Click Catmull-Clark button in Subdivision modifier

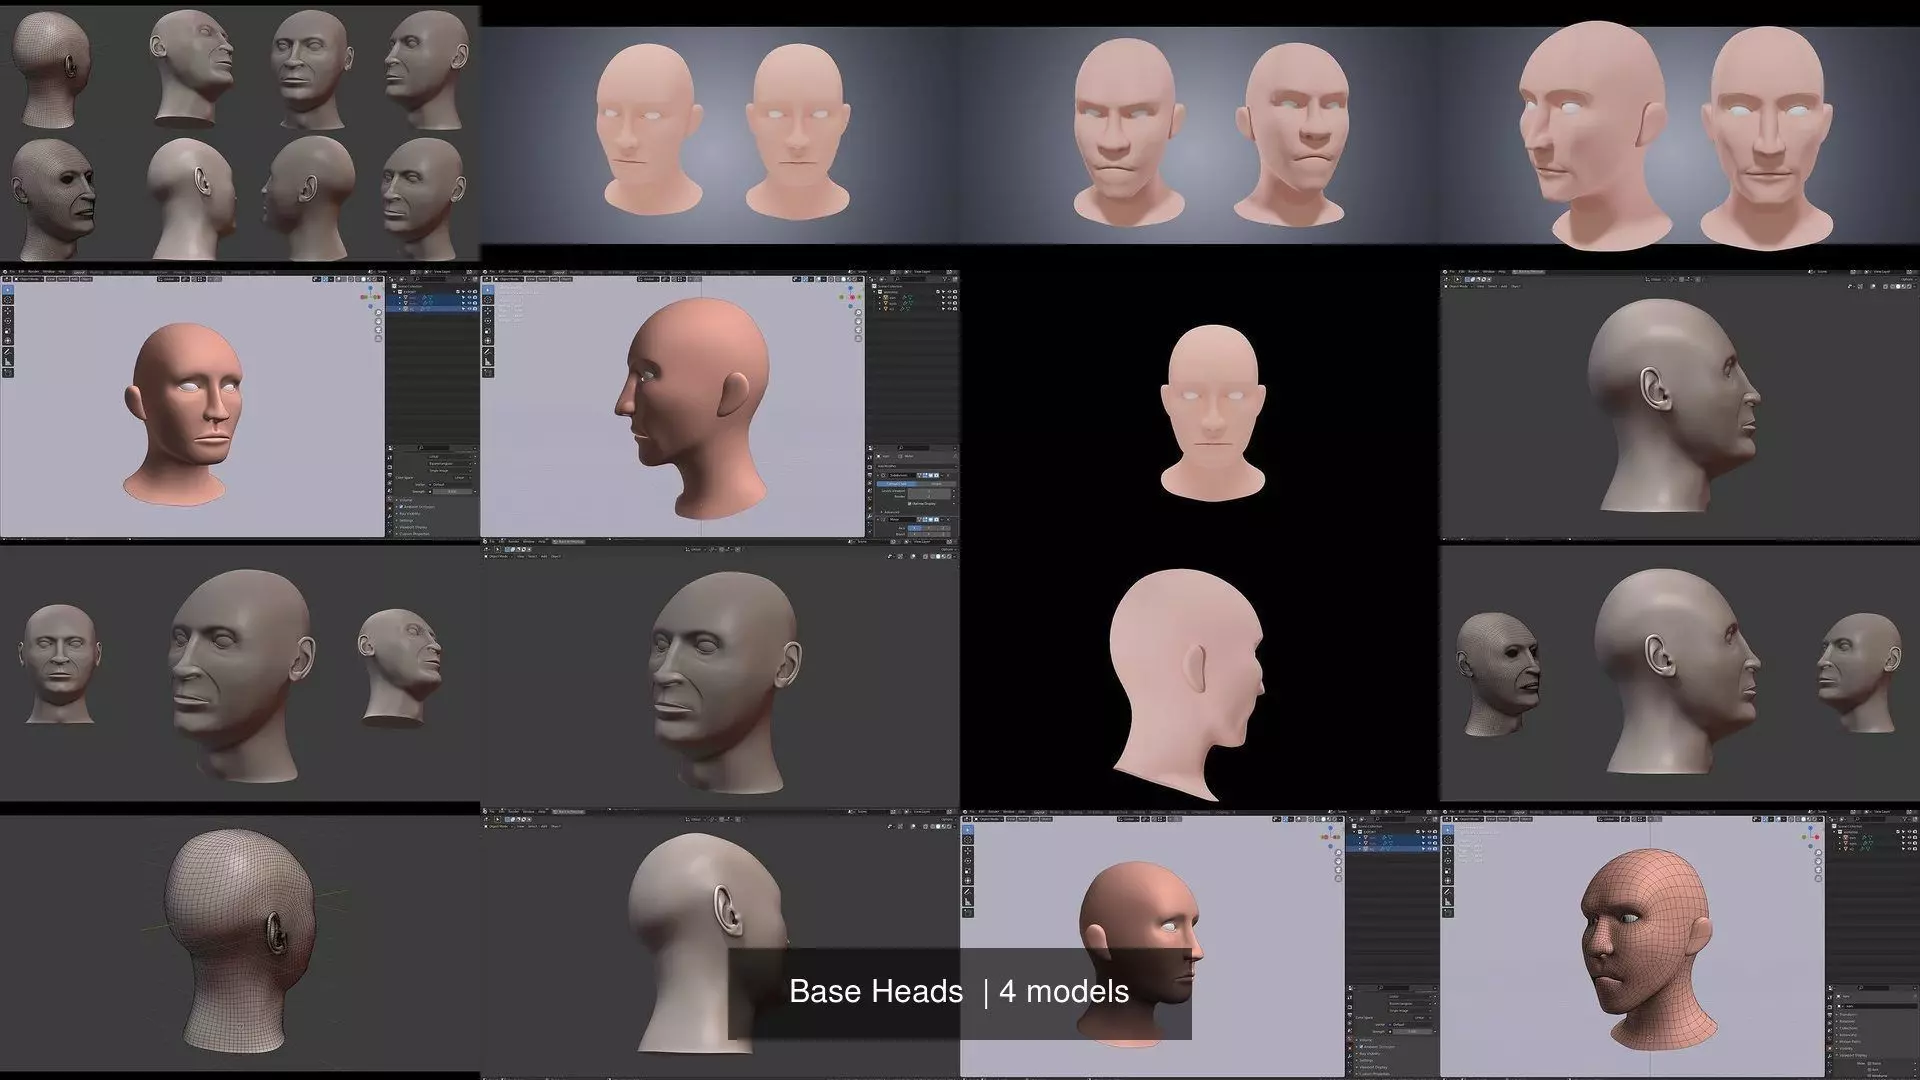[897, 484]
